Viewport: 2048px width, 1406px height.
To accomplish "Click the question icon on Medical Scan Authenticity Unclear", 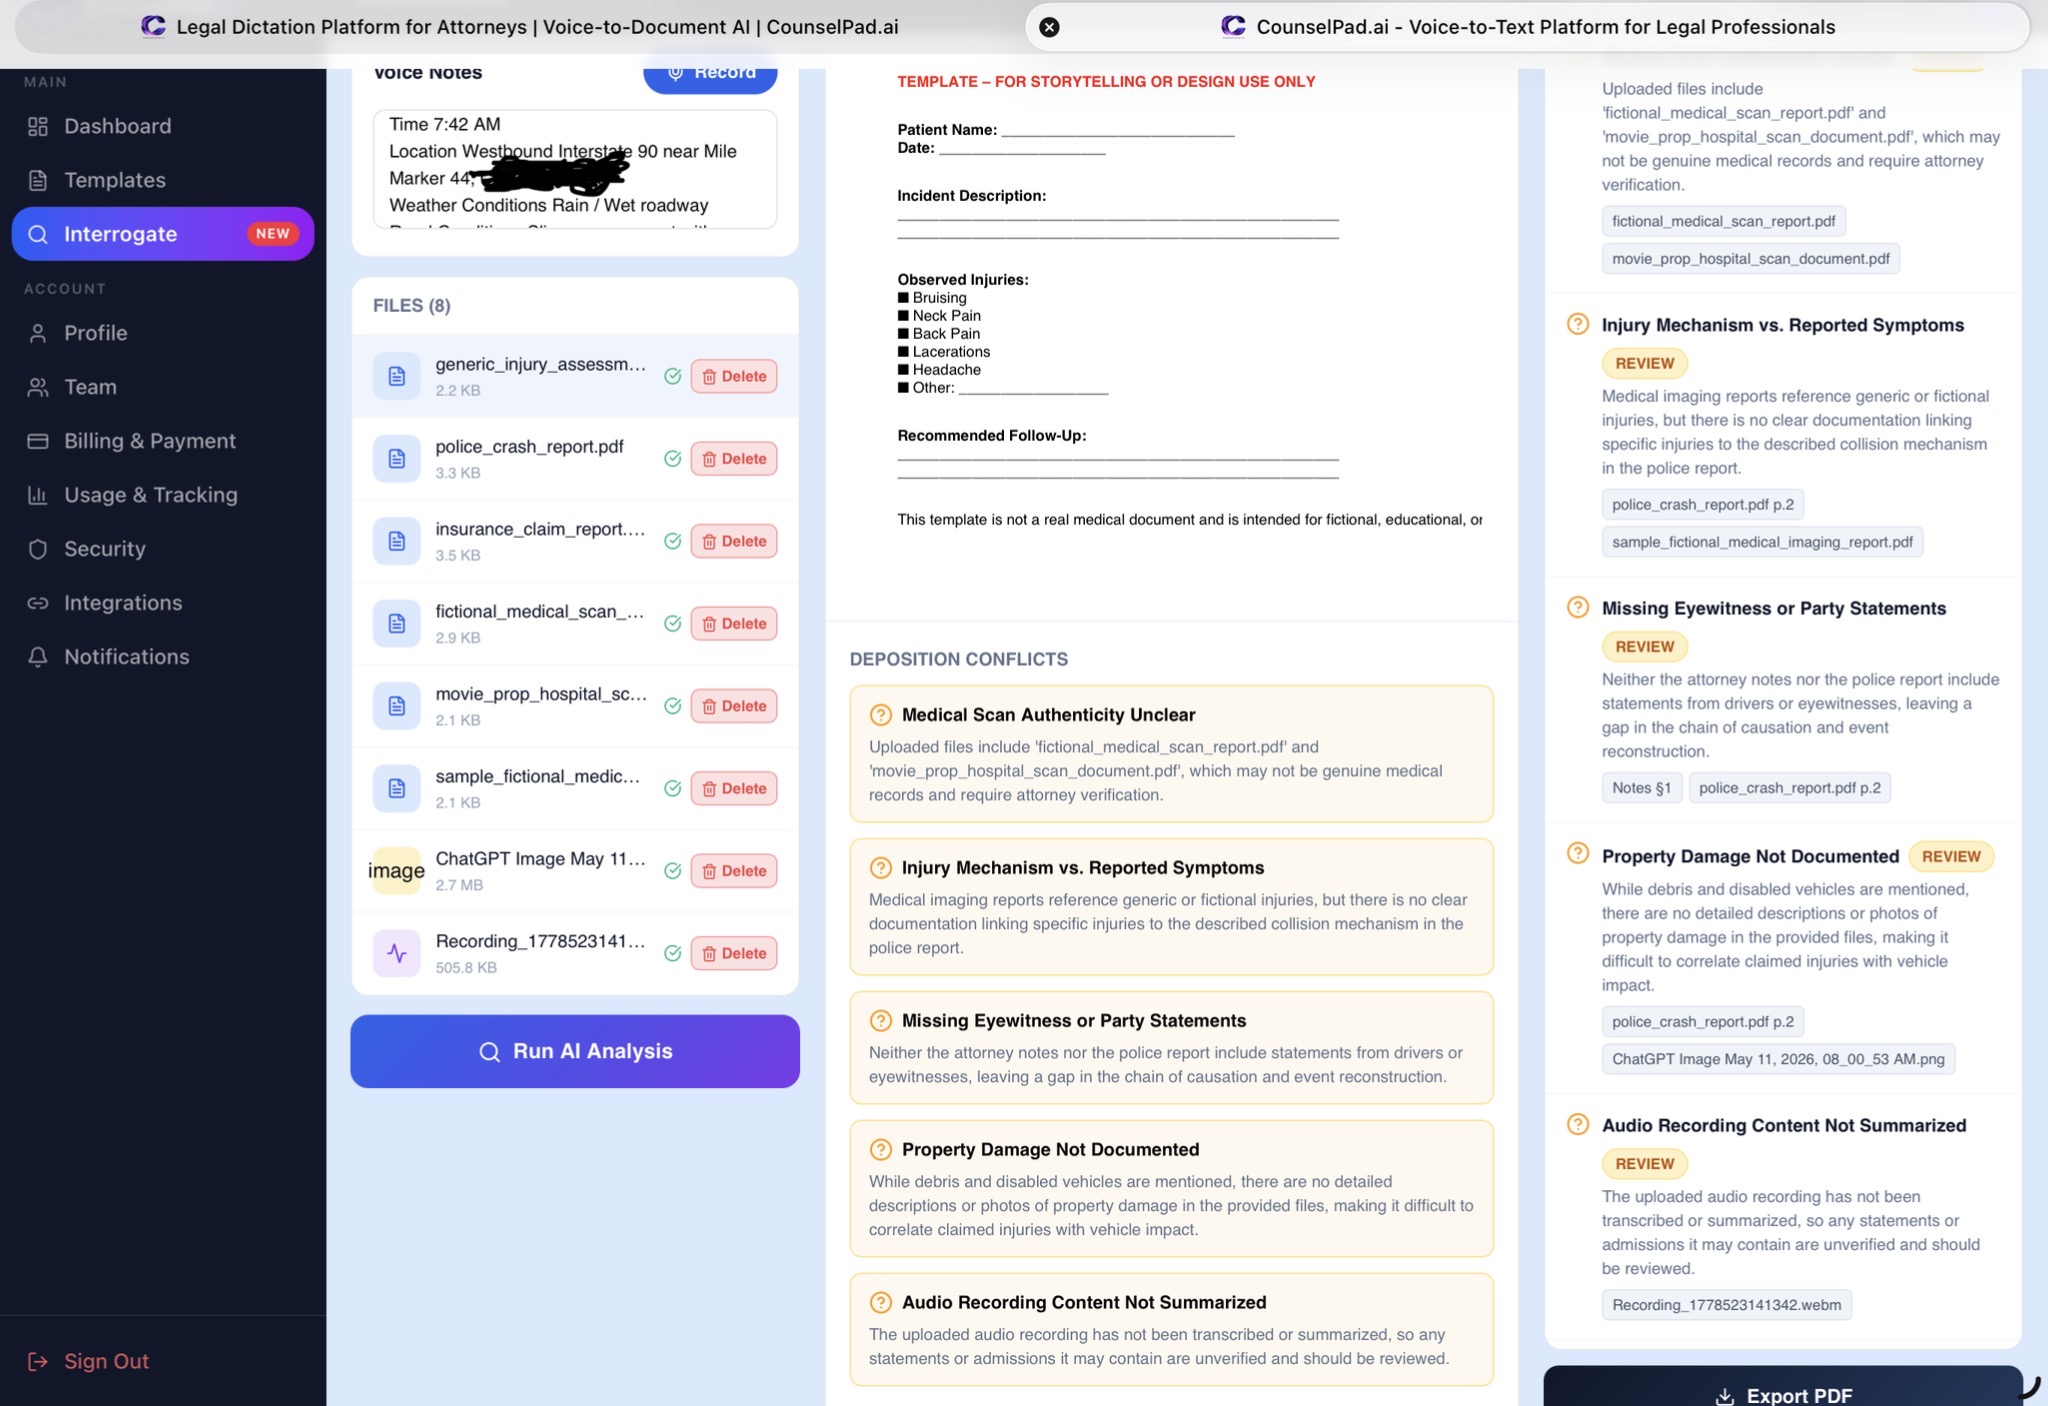I will (x=881, y=715).
